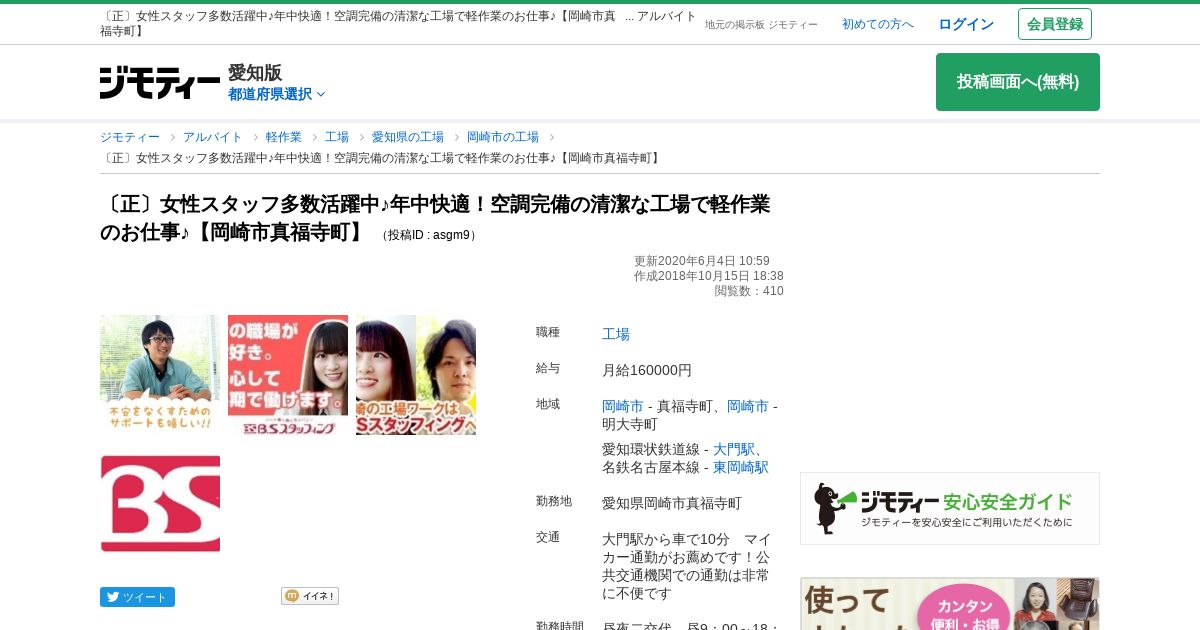
Task: Open 岡崎市の工場 breadcrumb
Action: [x=503, y=137]
